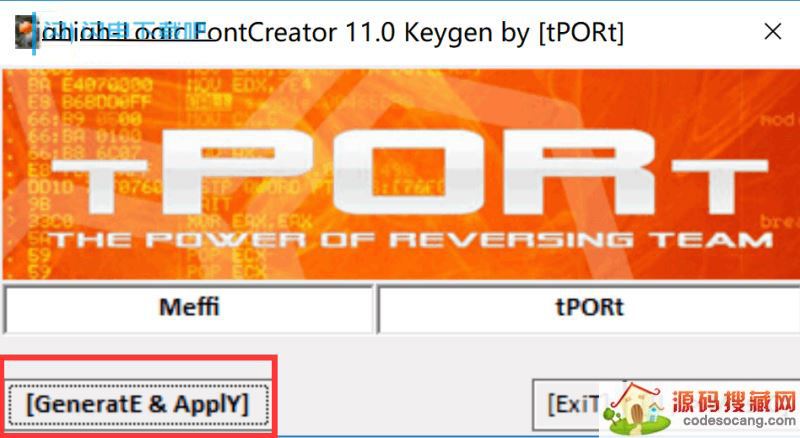800x438 pixels.
Task: Click the [GeneratE & ApplY] button
Action: pos(137,405)
